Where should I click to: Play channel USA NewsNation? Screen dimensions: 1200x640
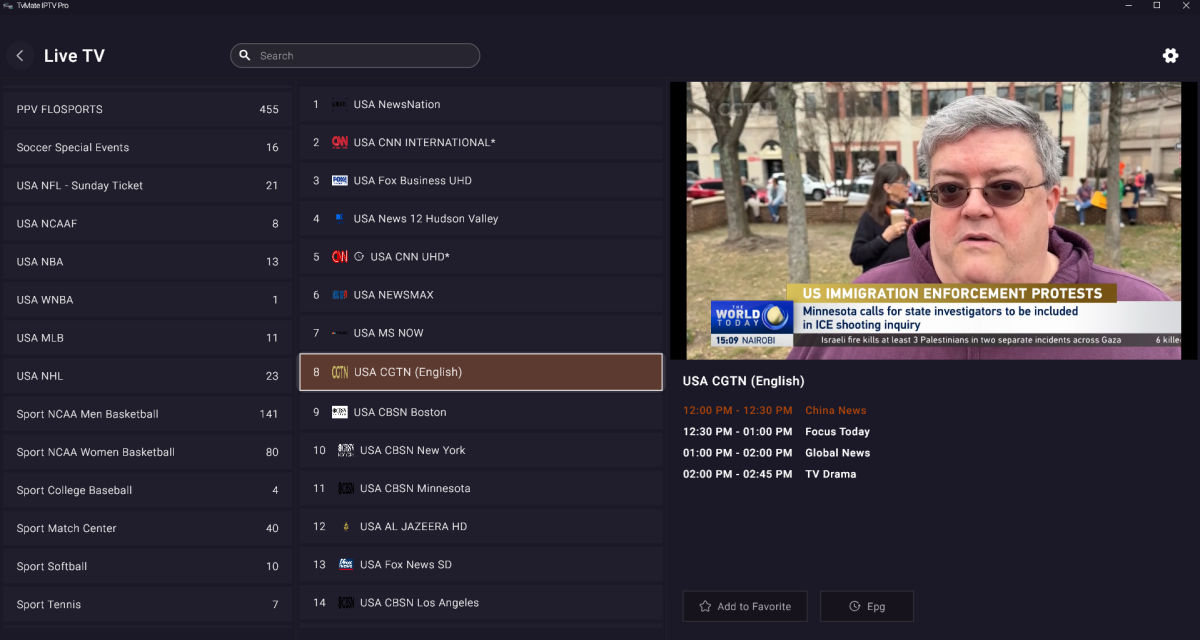pos(481,105)
